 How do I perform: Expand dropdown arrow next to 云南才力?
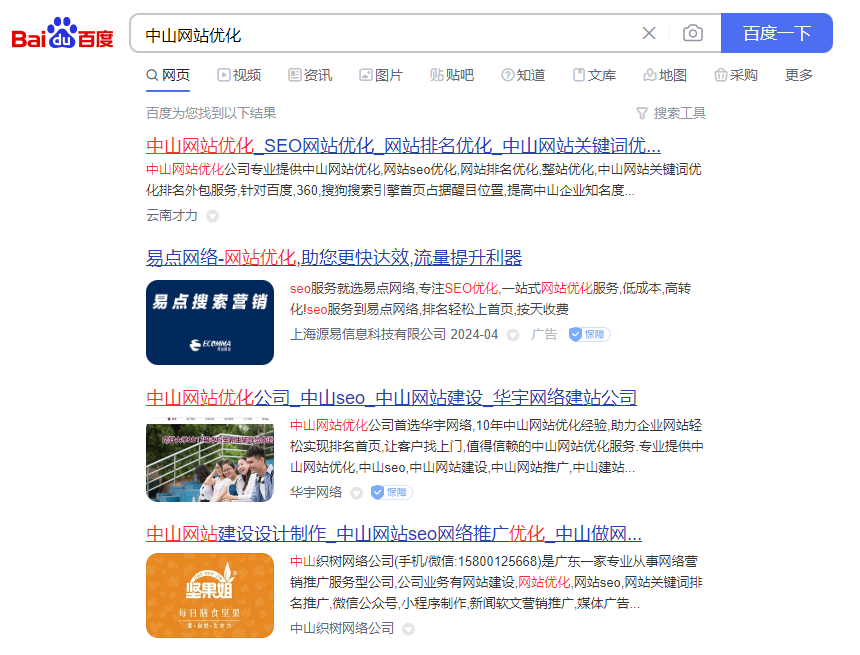(212, 216)
